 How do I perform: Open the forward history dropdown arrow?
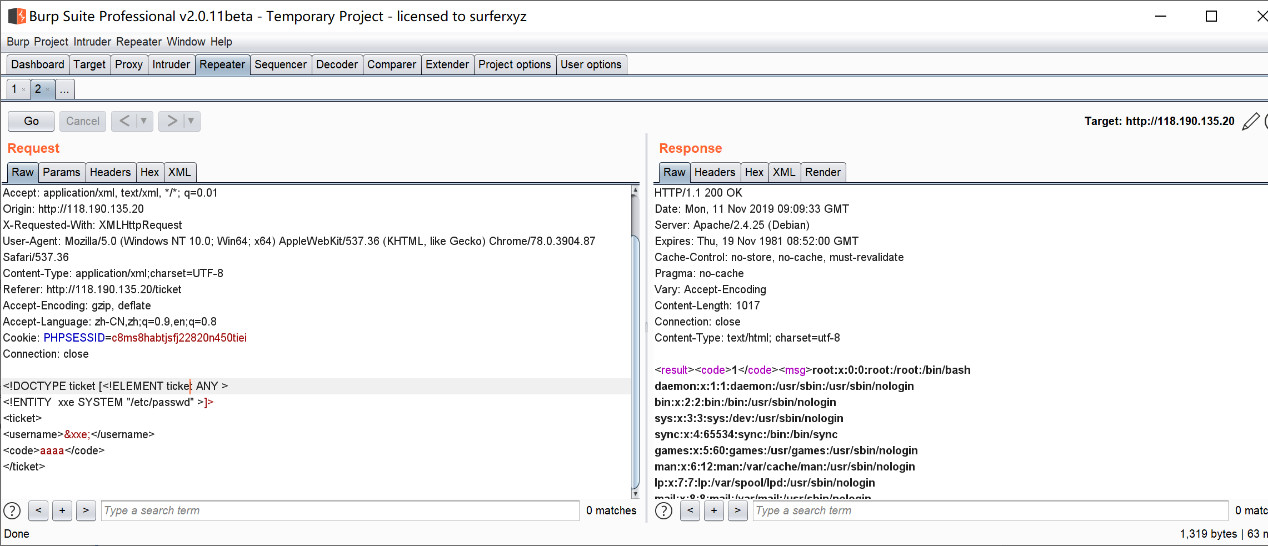tap(192, 121)
